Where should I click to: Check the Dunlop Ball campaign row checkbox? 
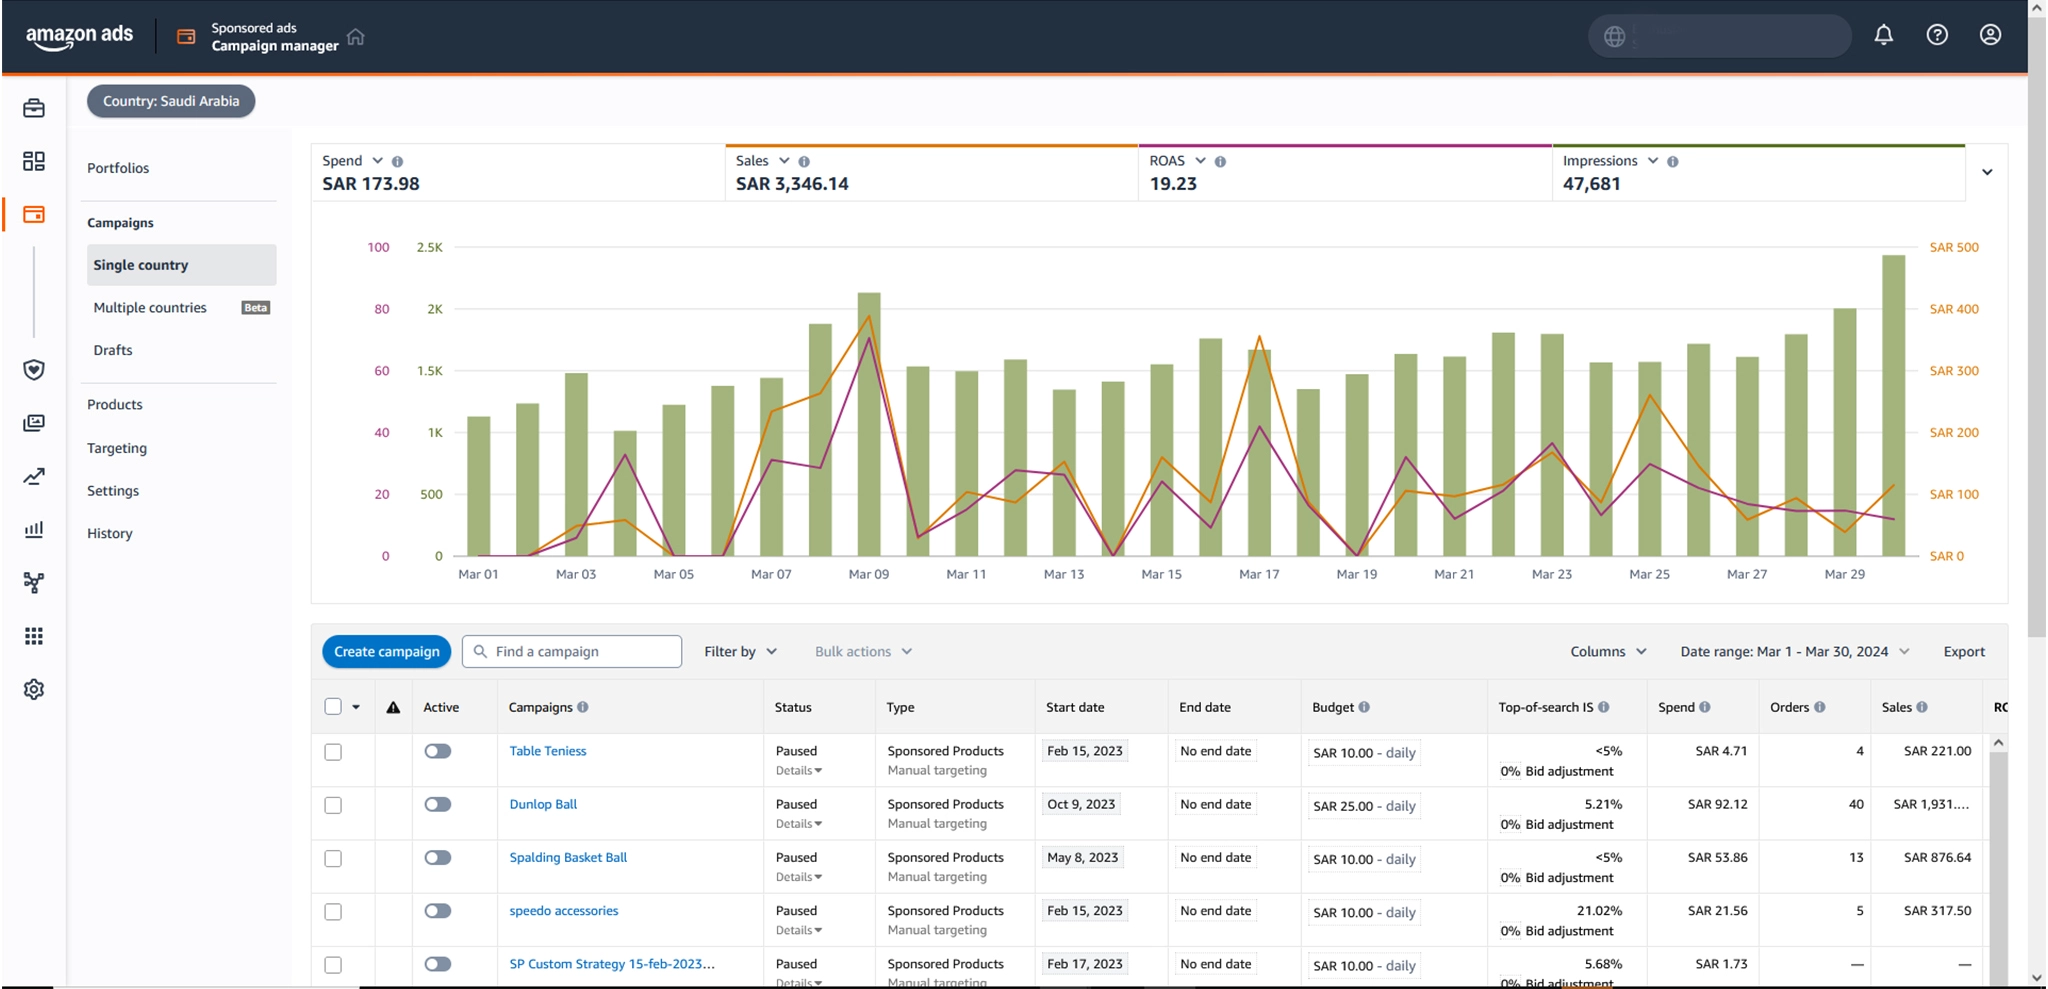click(x=333, y=805)
